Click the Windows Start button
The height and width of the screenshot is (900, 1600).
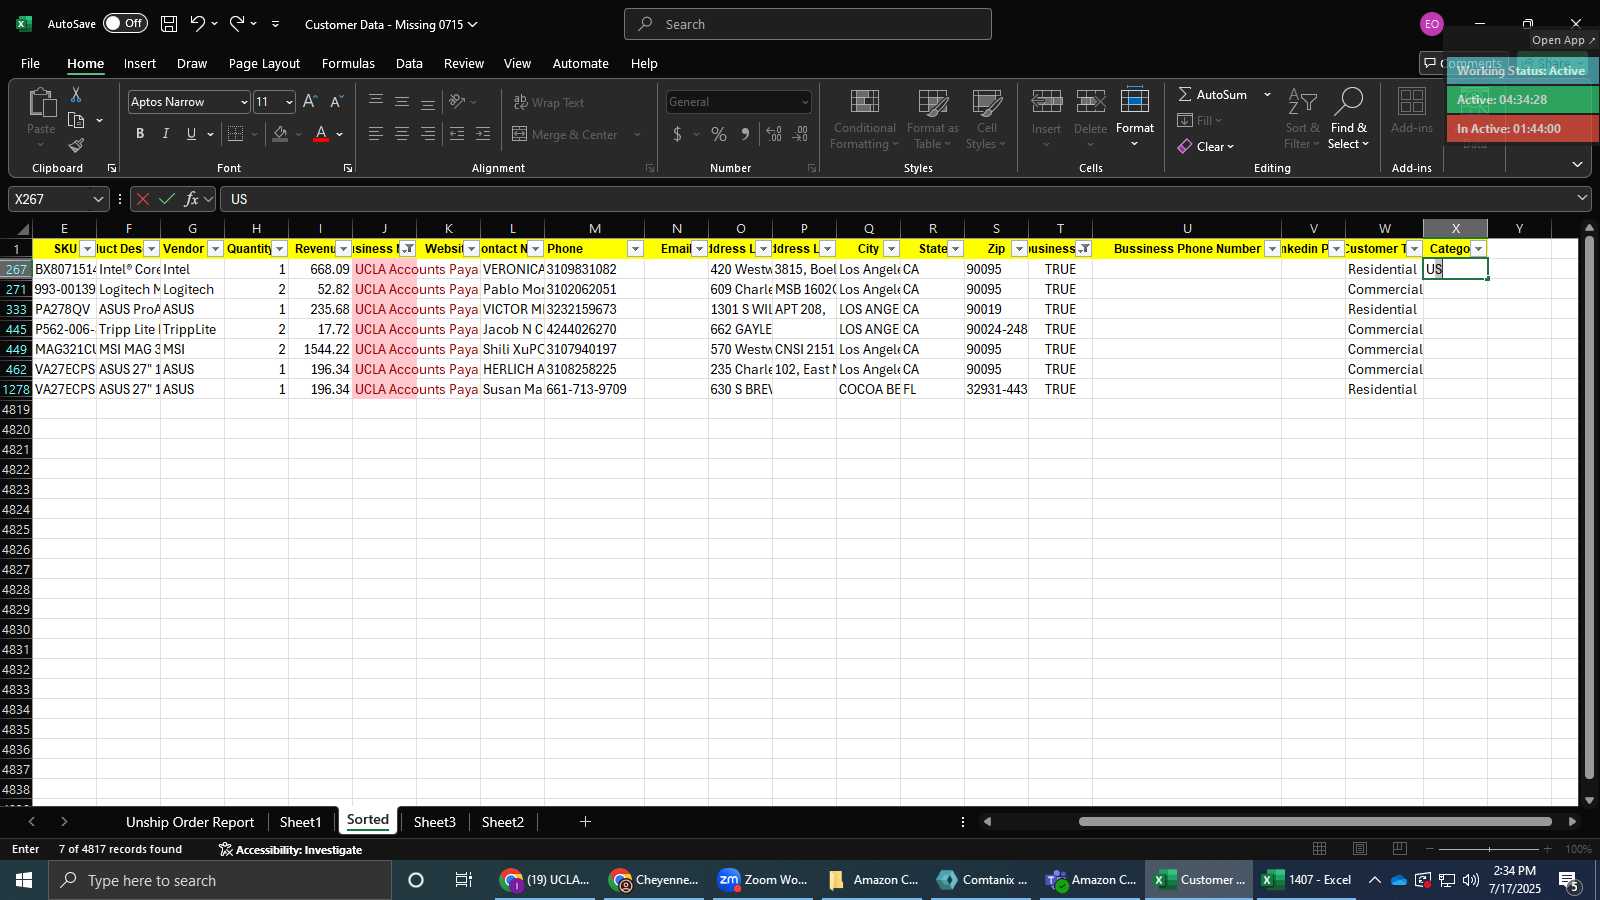(23, 880)
